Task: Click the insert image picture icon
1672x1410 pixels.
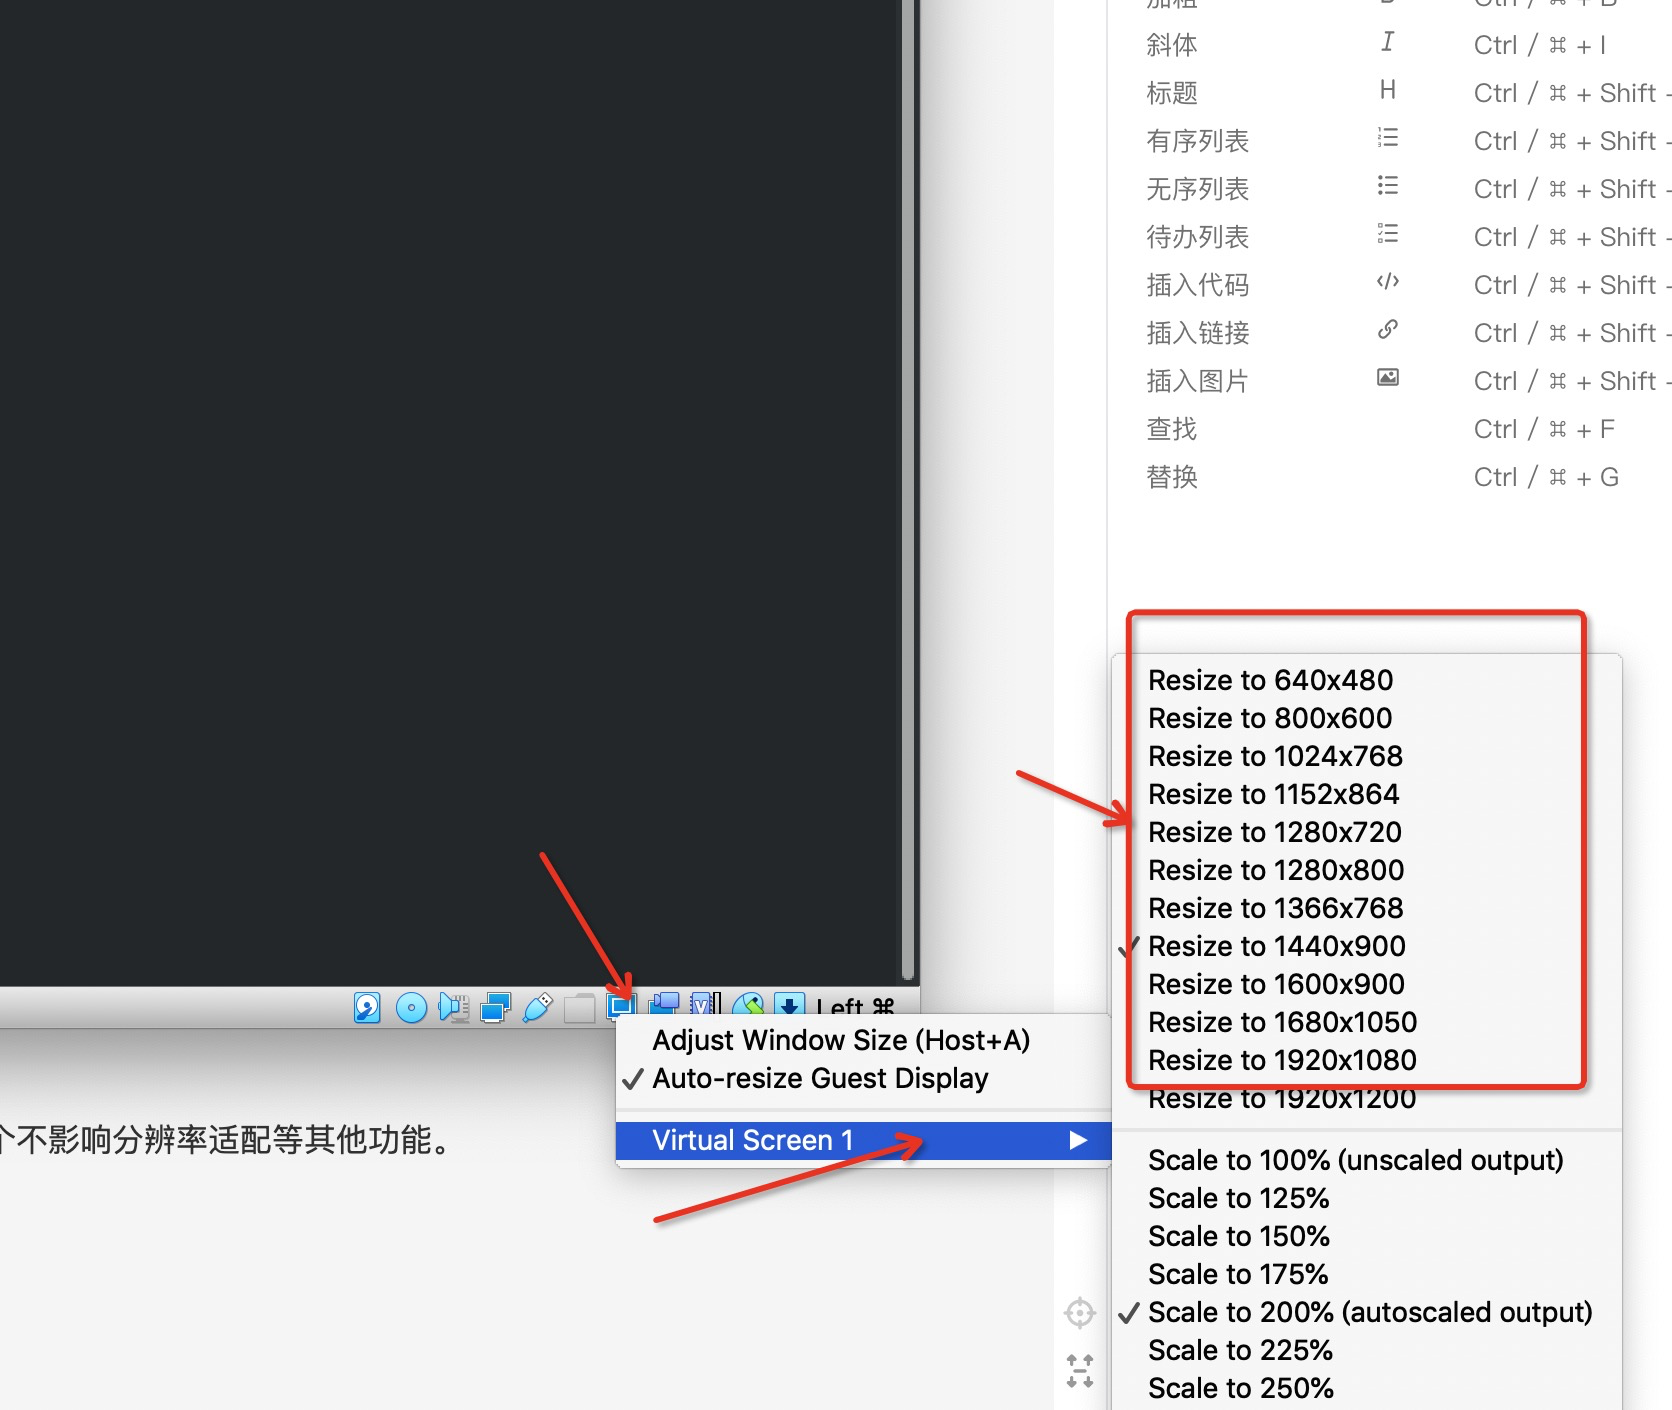Action: (x=1387, y=377)
